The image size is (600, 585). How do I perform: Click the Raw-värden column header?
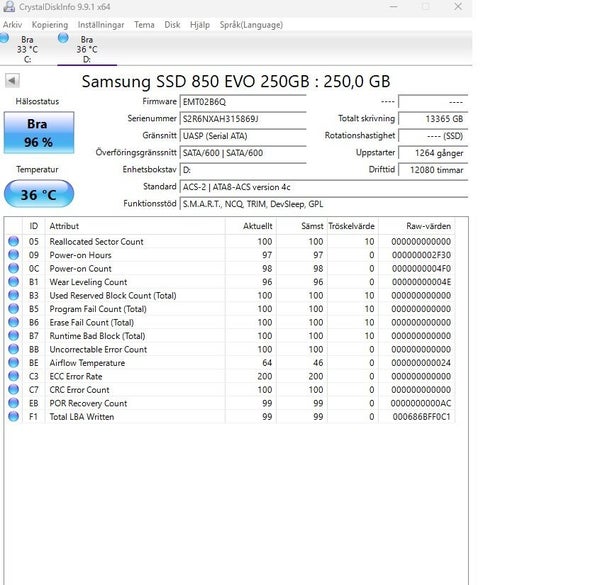click(417, 226)
